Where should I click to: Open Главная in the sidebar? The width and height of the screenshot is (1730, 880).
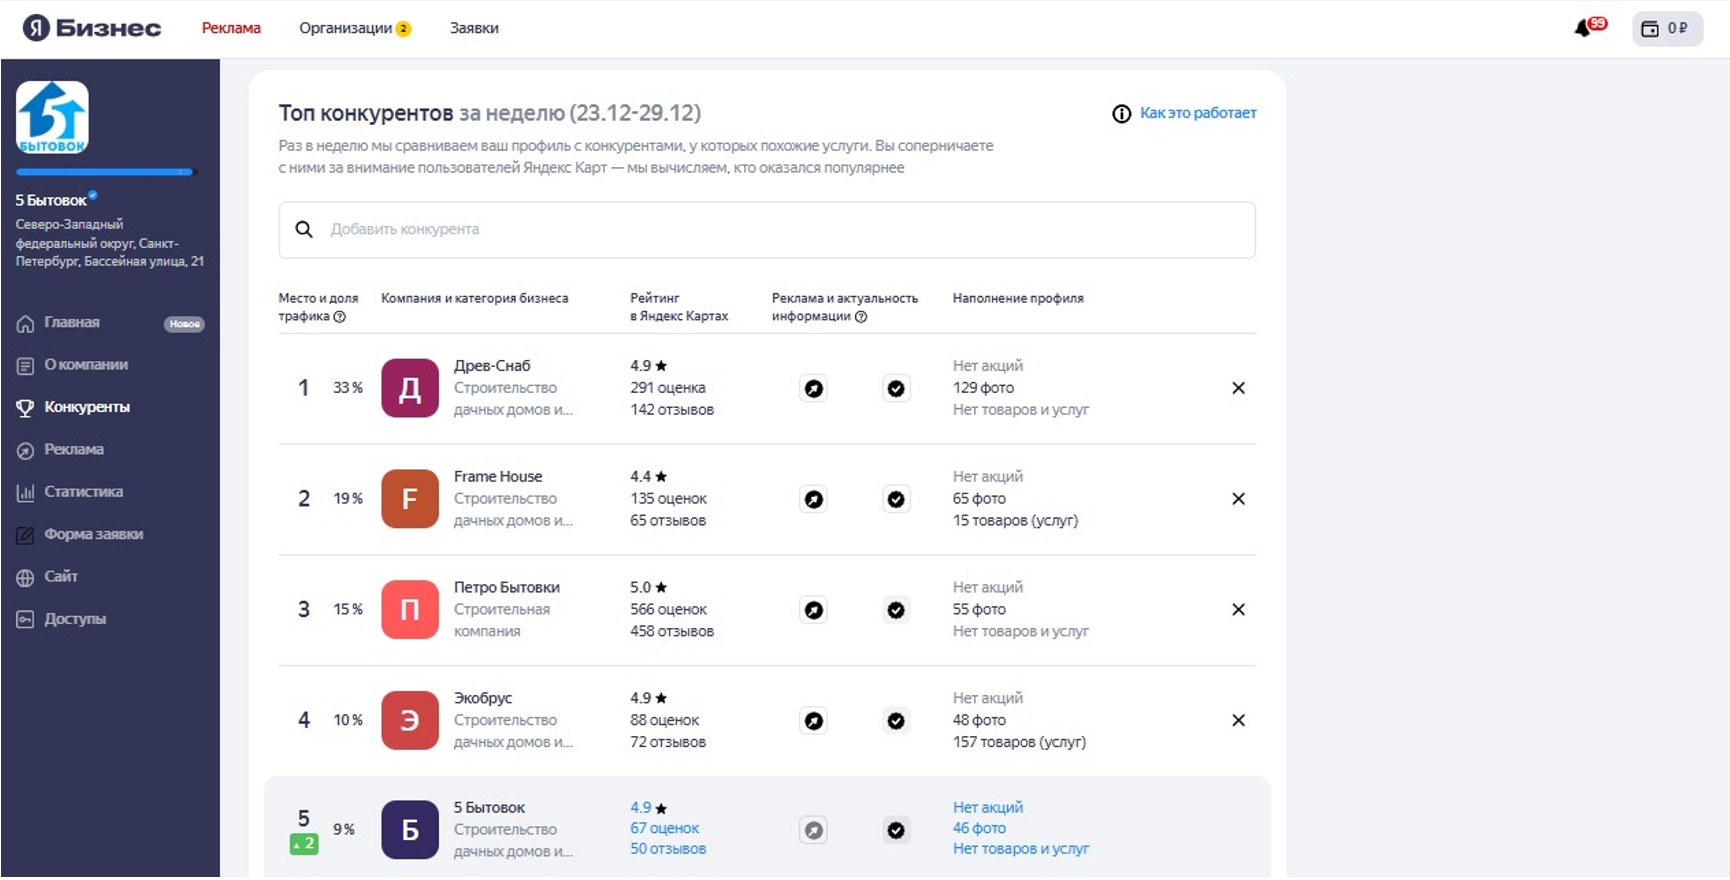pyautogui.click(x=72, y=323)
